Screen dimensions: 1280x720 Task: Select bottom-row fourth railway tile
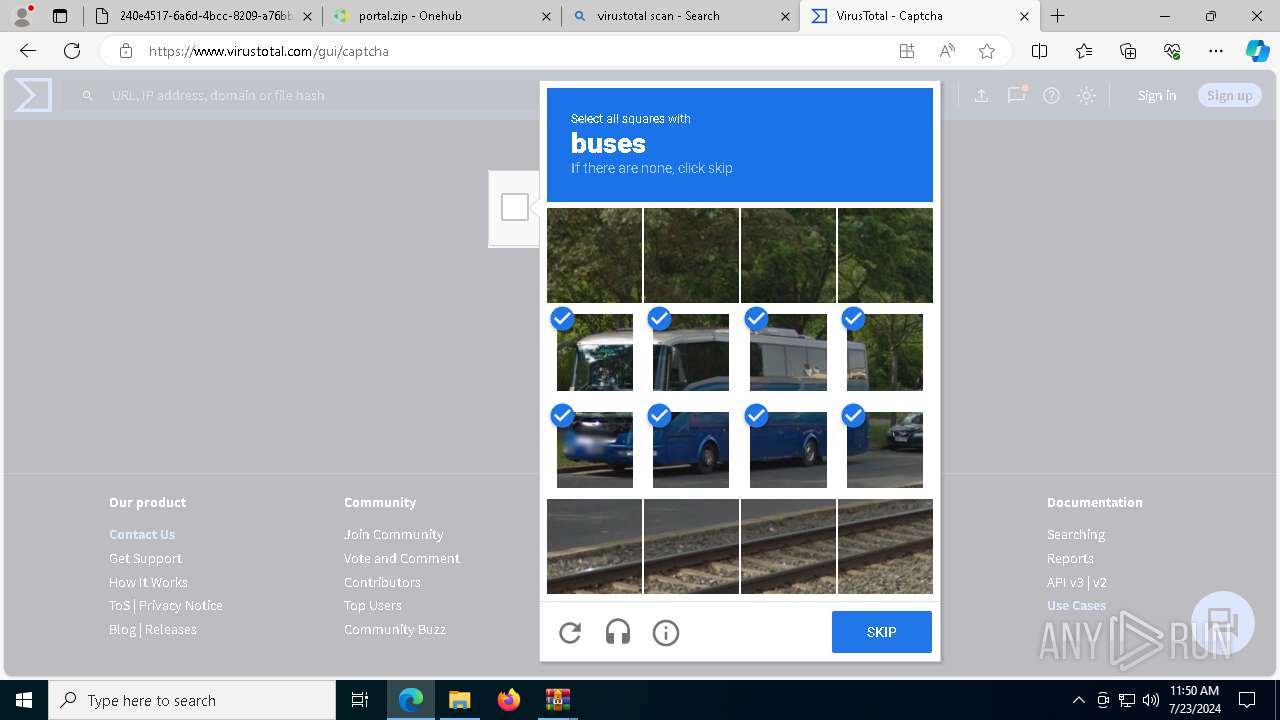tap(885, 546)
